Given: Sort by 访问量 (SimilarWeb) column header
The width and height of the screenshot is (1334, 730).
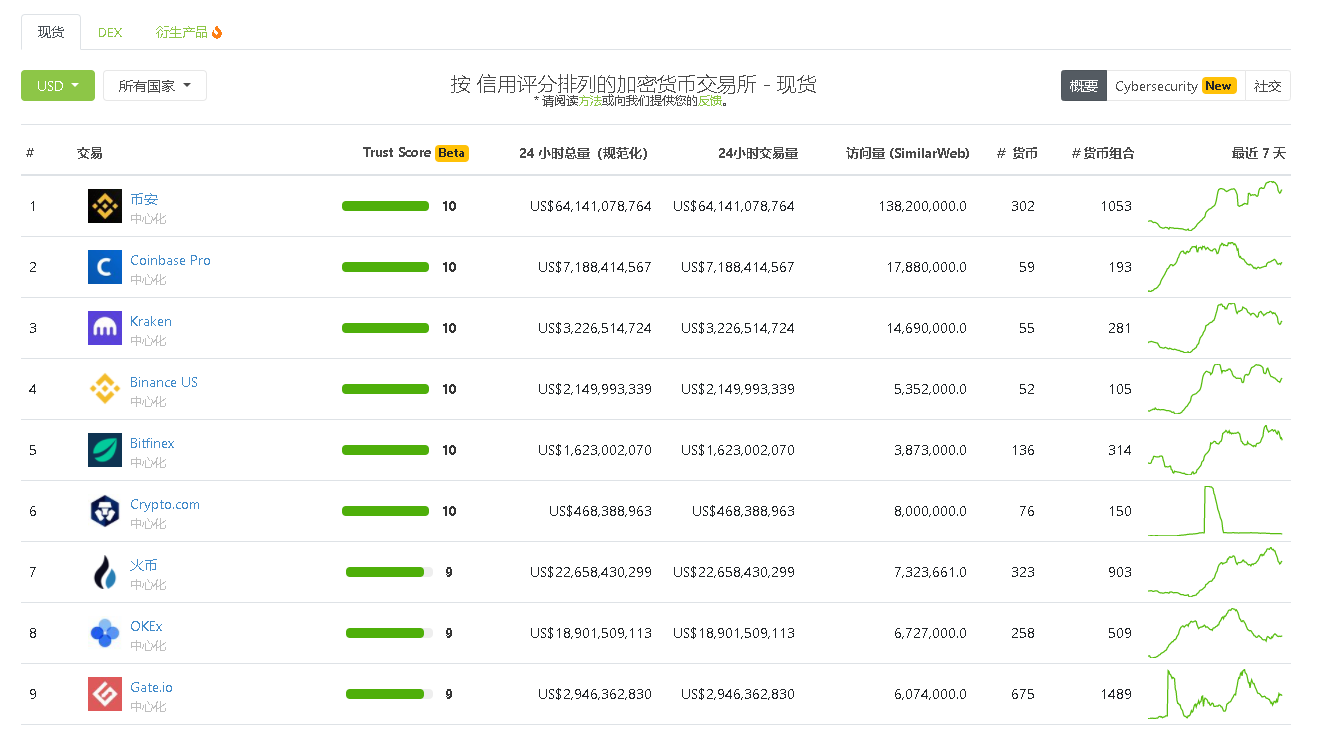Looking at the screenshot, I should click(x=907, y=153).
